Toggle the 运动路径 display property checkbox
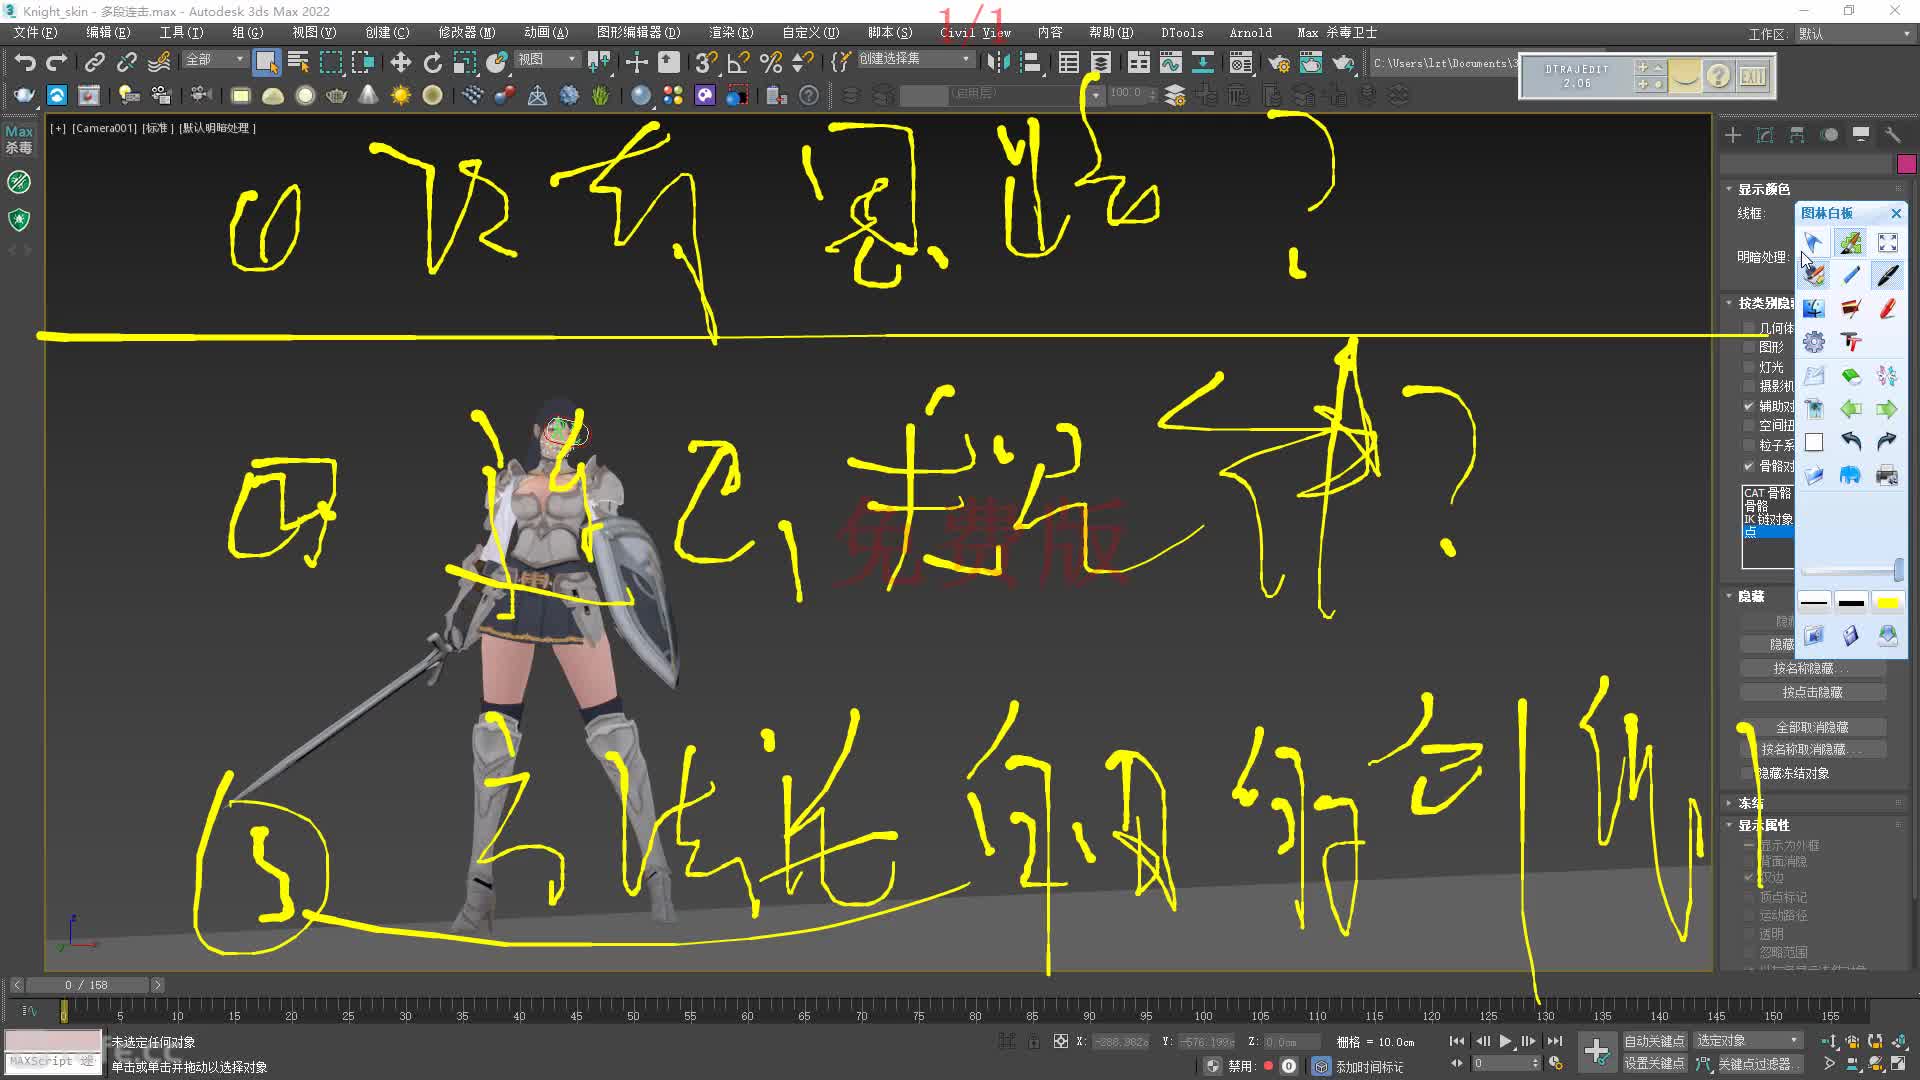This screenshot has height=1080, width=1920. point(1749,915)
